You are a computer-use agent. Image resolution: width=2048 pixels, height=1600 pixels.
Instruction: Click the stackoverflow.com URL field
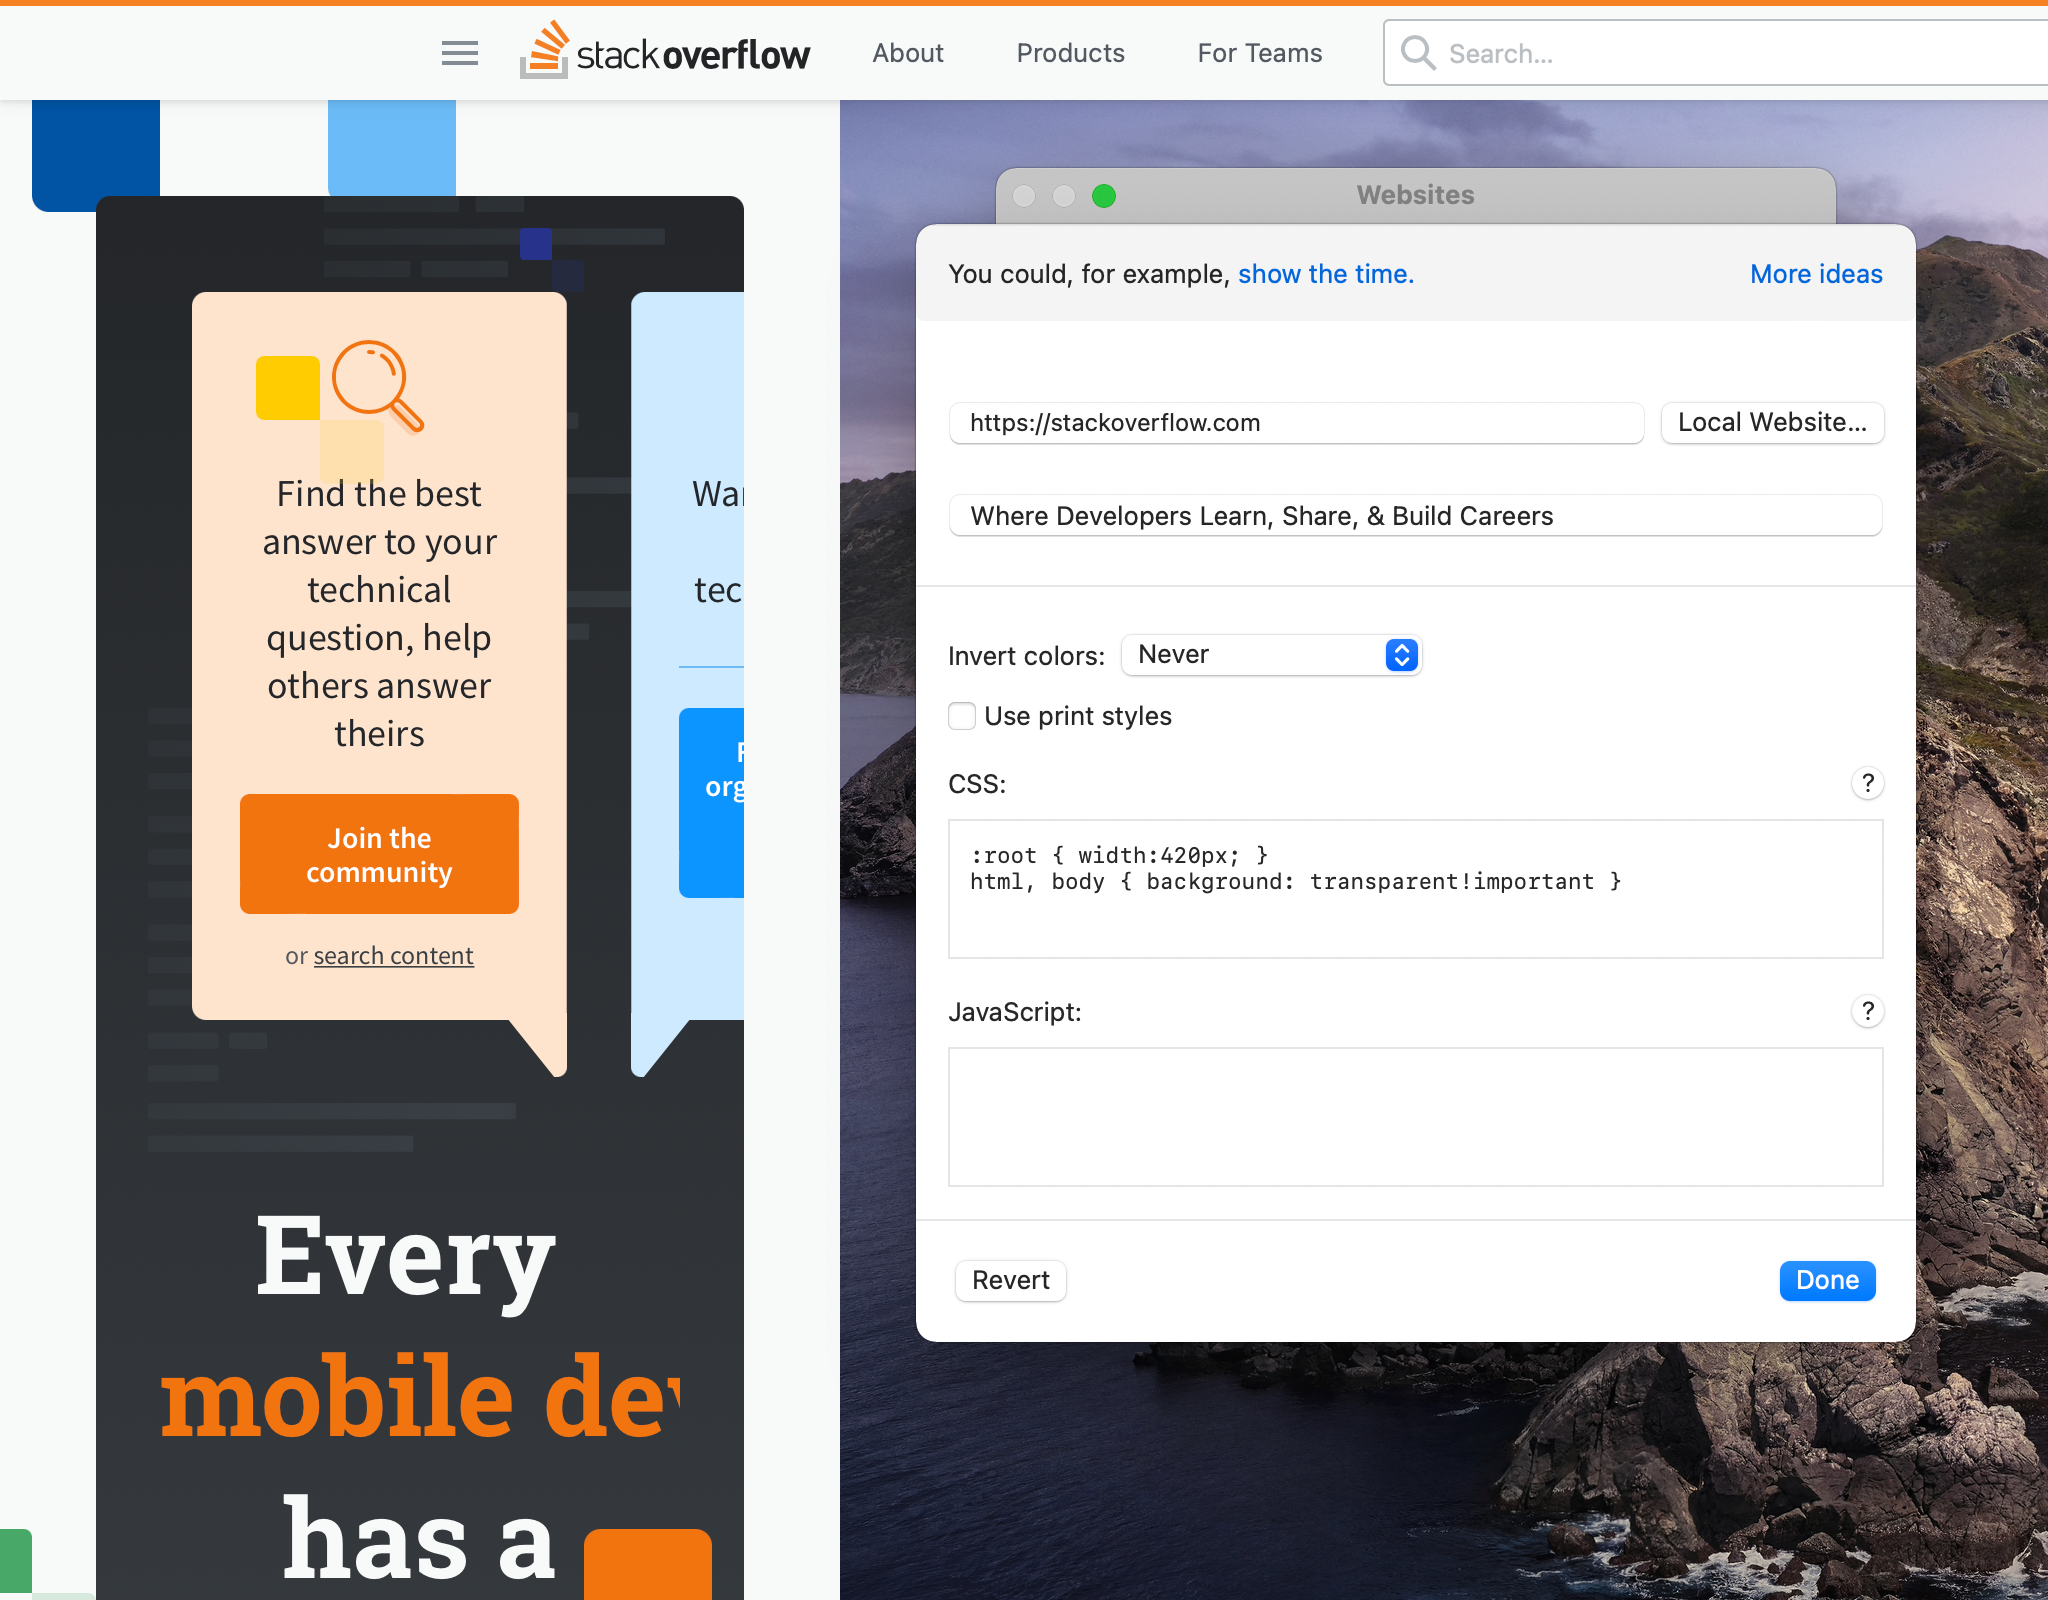click(1295, 422)
